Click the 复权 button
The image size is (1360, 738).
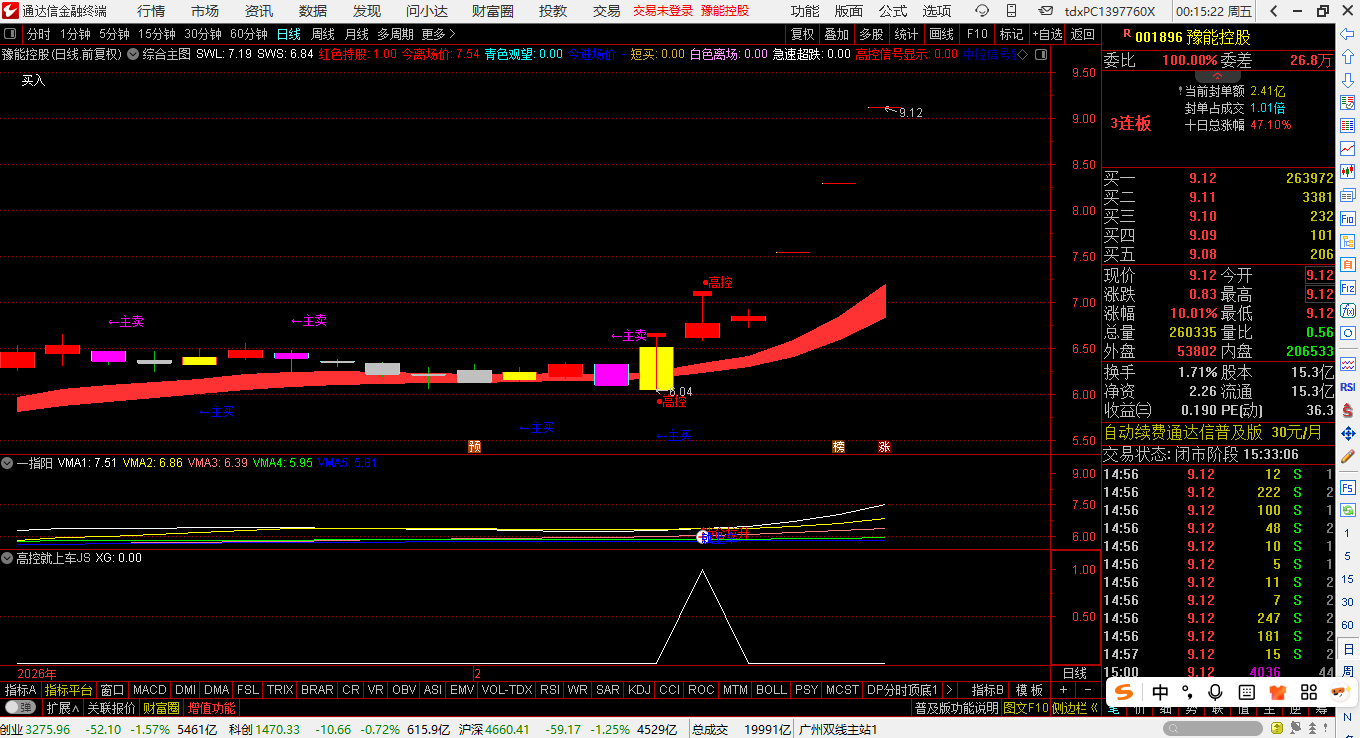click(x=803, y=34)
